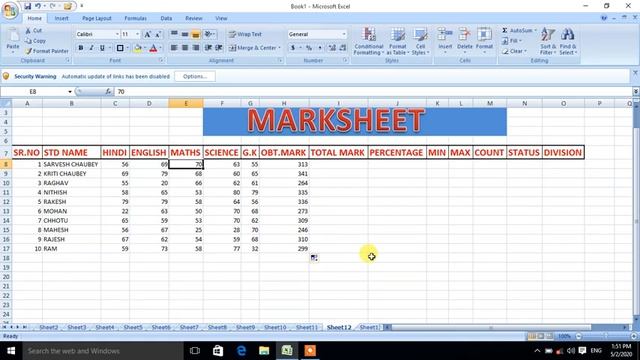Switch to the Formulas tab
The image size is (640, 360).
pos(136,18)
